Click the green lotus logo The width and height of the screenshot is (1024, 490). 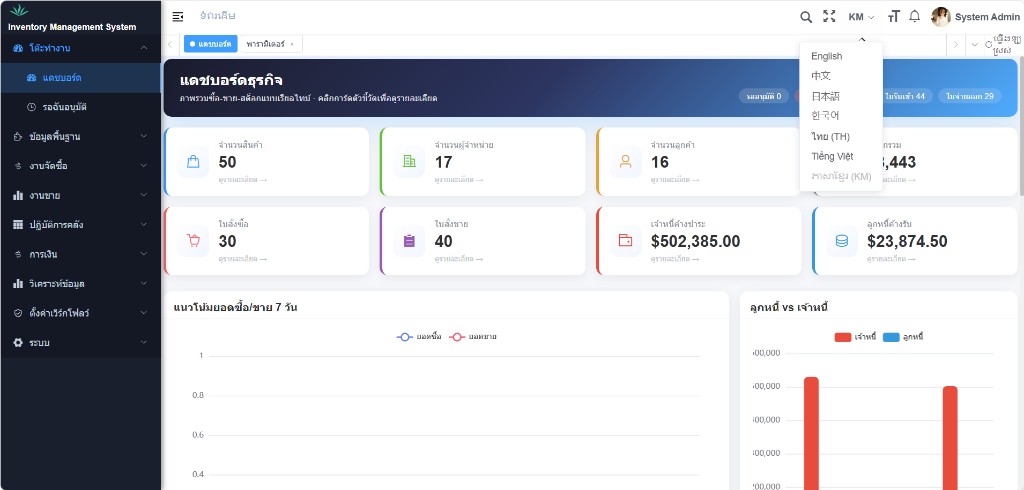tap(20, 10)
